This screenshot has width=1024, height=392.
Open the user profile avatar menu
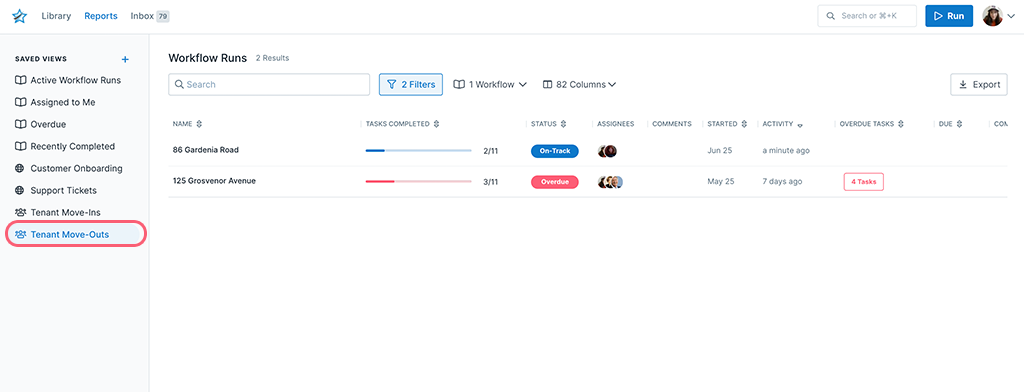point(993,16)
